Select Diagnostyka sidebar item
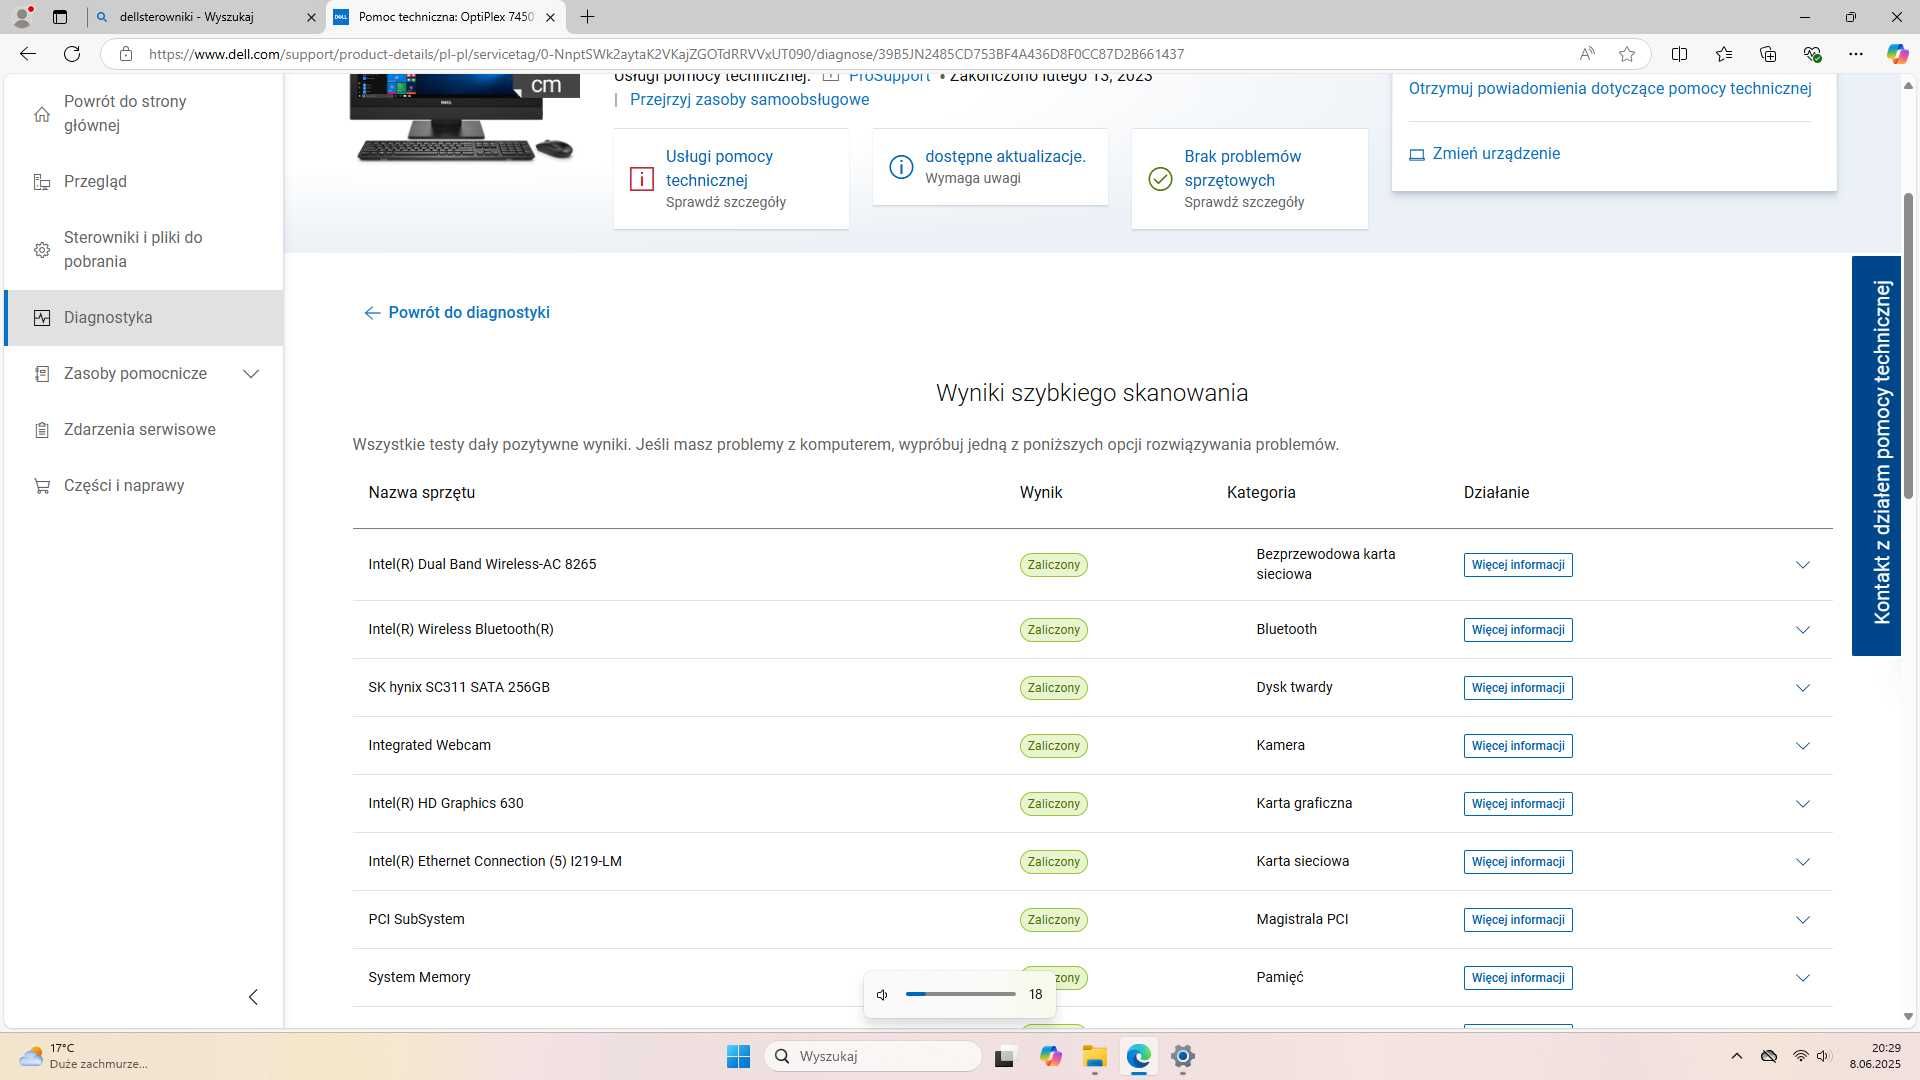Screen dimensions: 1920x1080 [144, 317]
